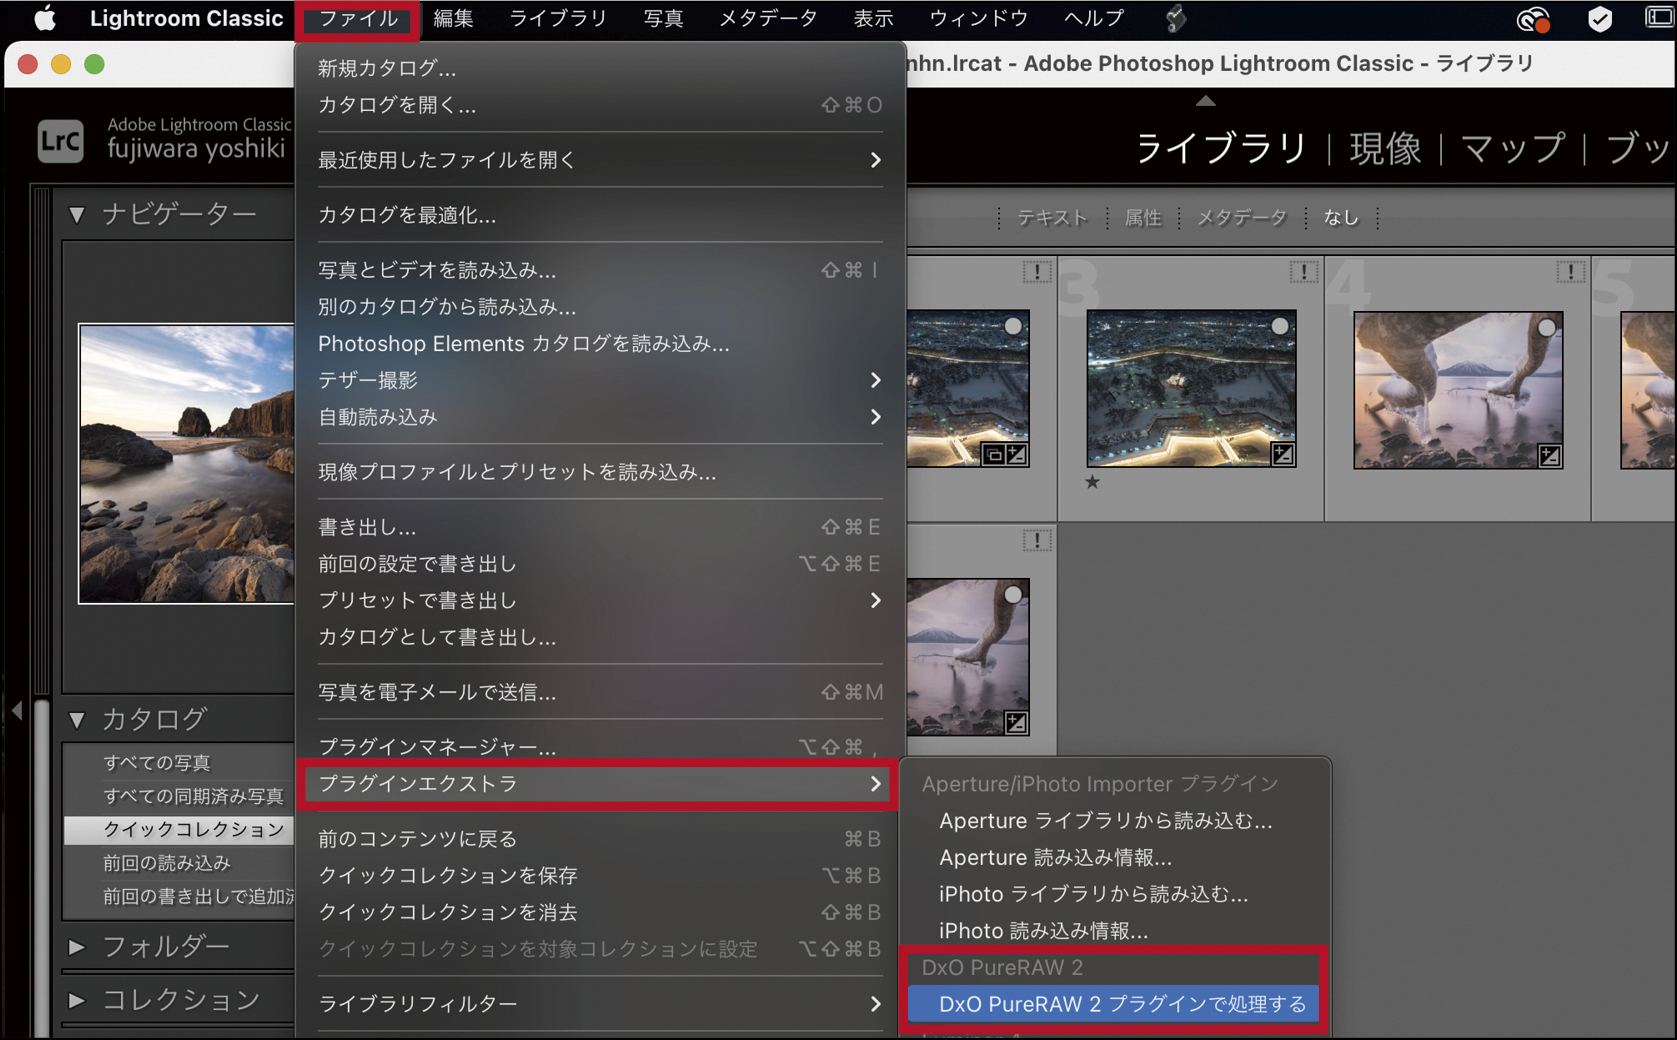This screenshot has width=1677, height=1040.
Task: Select the 属性 filter option
Action: (x=1143, y=218)
